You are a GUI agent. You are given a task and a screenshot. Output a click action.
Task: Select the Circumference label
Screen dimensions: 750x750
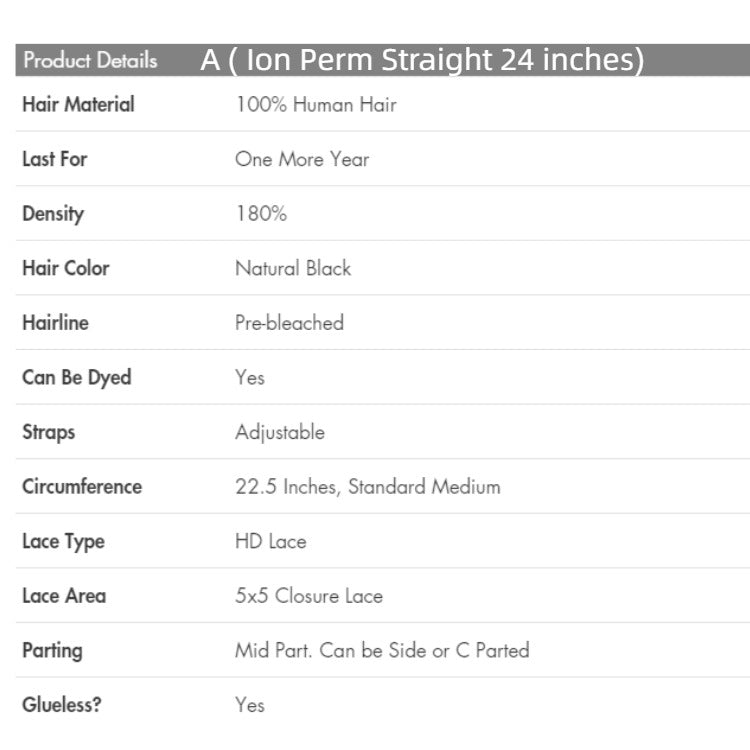click(x=82, y=487)
